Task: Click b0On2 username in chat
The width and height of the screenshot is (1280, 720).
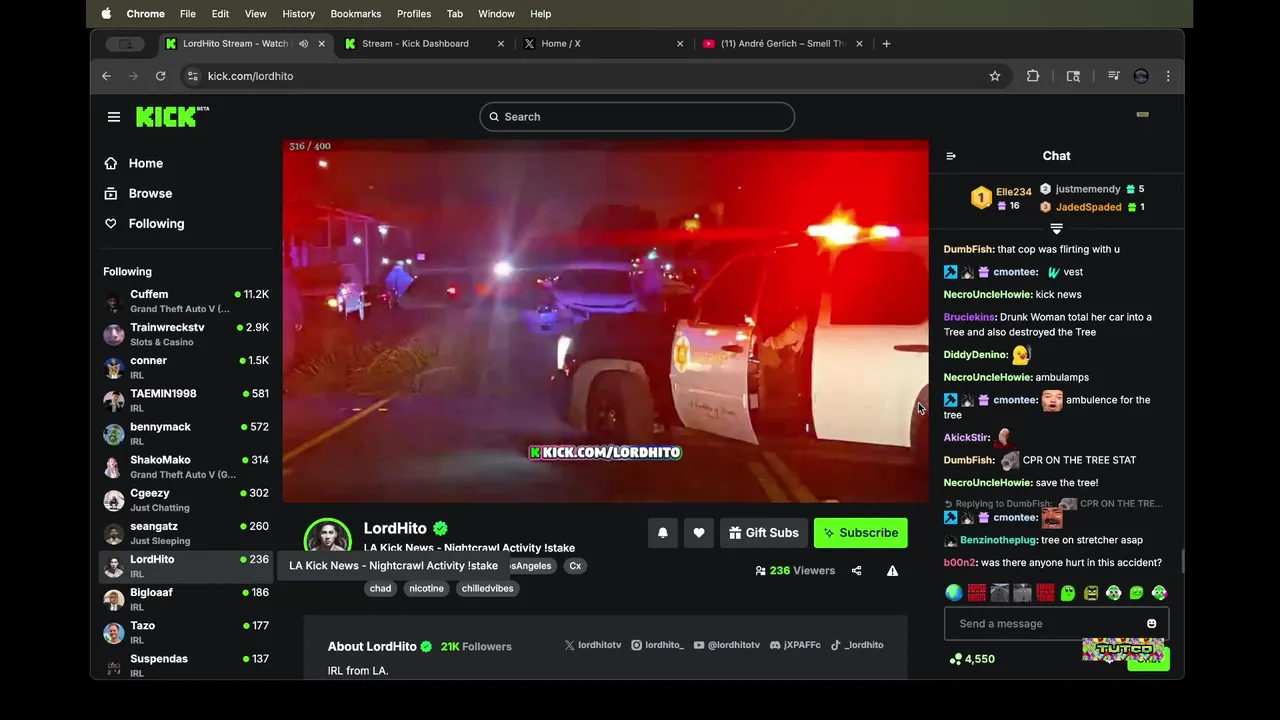Action: [959, 563]
